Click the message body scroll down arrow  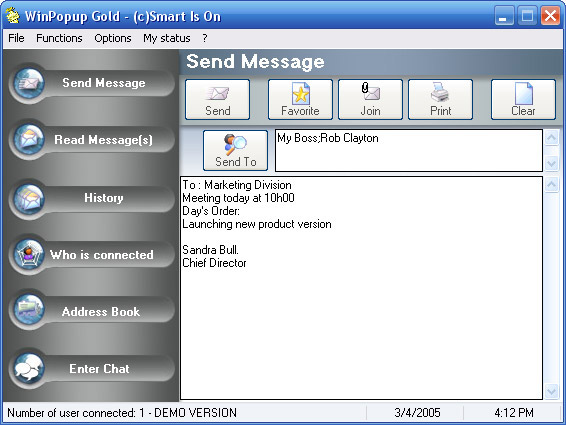pyautogui.click(x=552, y=391)
